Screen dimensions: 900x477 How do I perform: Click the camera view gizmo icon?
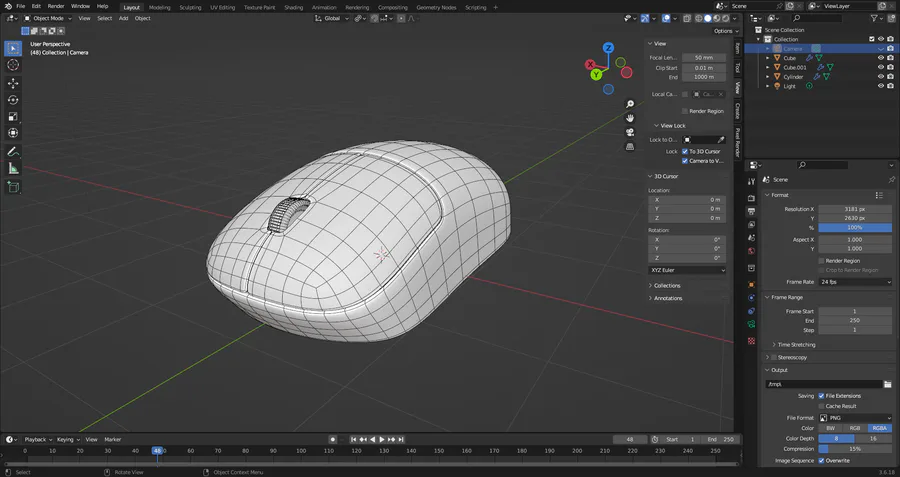630,132
